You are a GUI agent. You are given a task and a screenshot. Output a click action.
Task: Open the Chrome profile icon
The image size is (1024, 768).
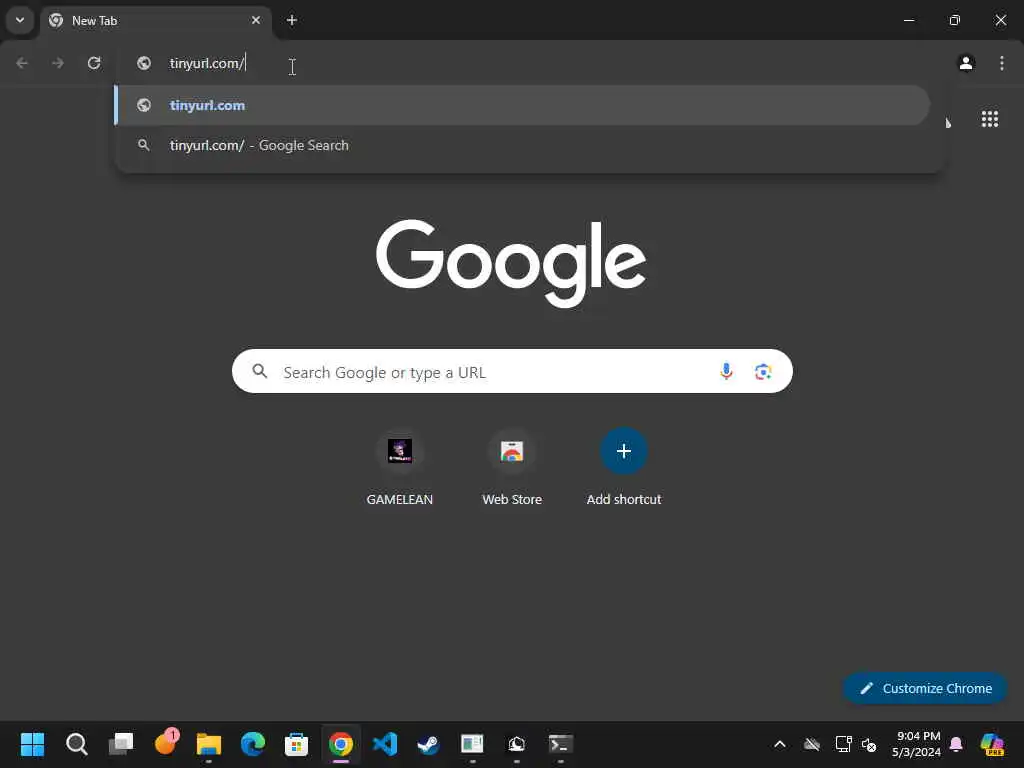click(x=966, y=63)
